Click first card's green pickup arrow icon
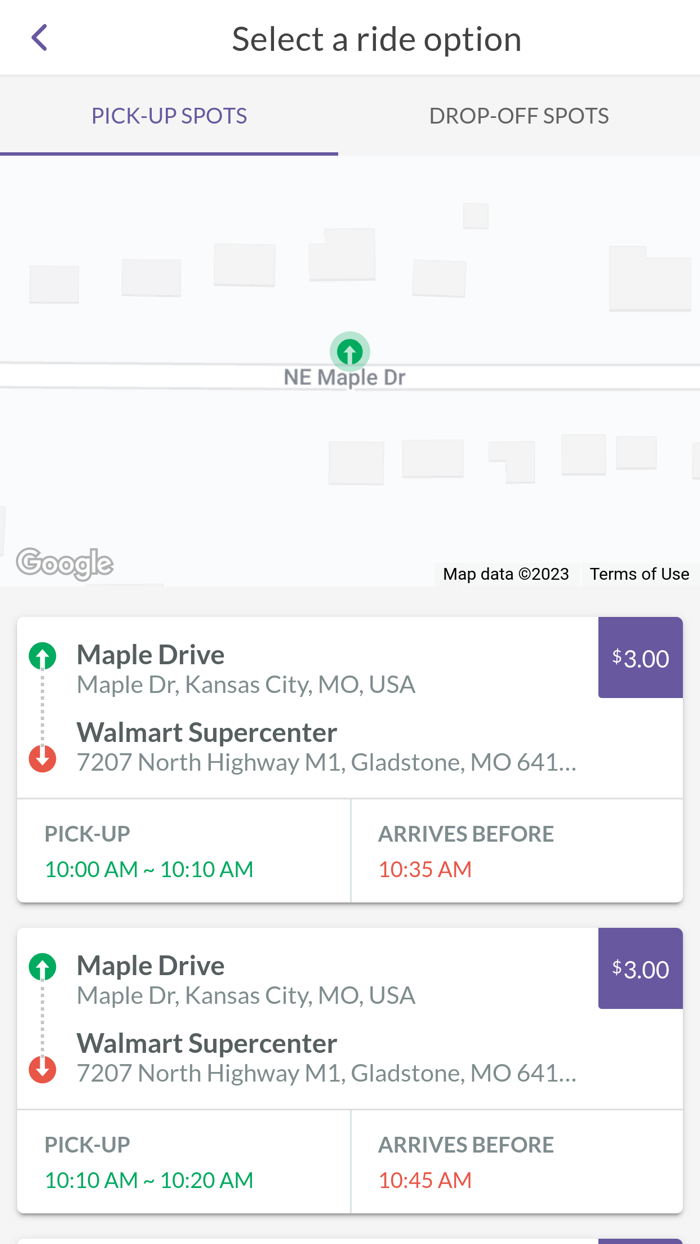The height and width of the screenshot is (1244, 700). pos(42,656)
